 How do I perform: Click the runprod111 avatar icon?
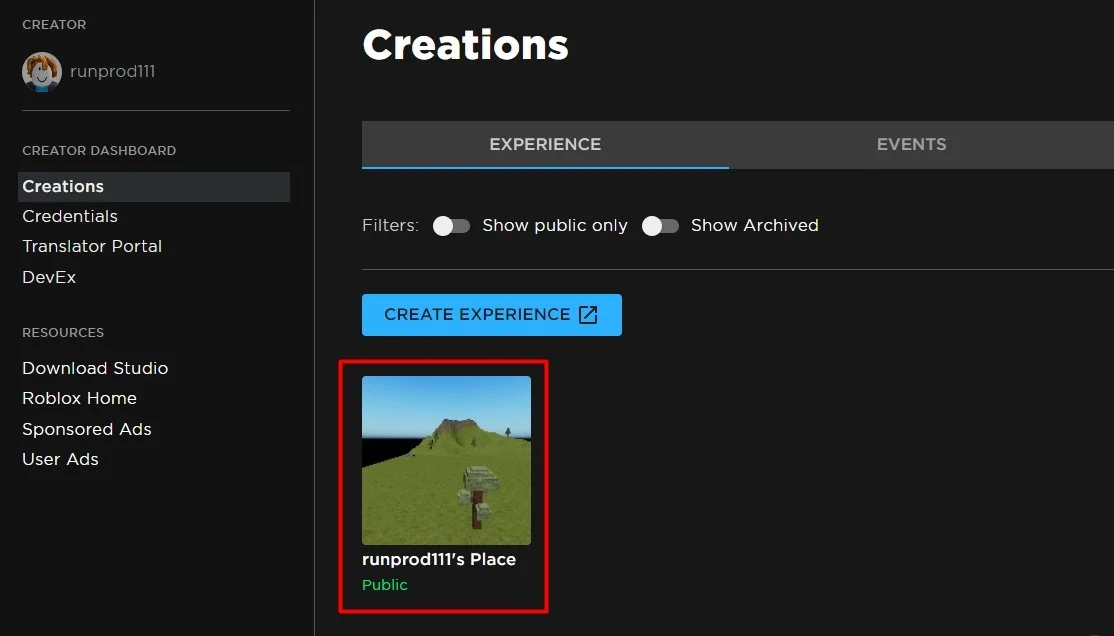[x=42, y=72]
